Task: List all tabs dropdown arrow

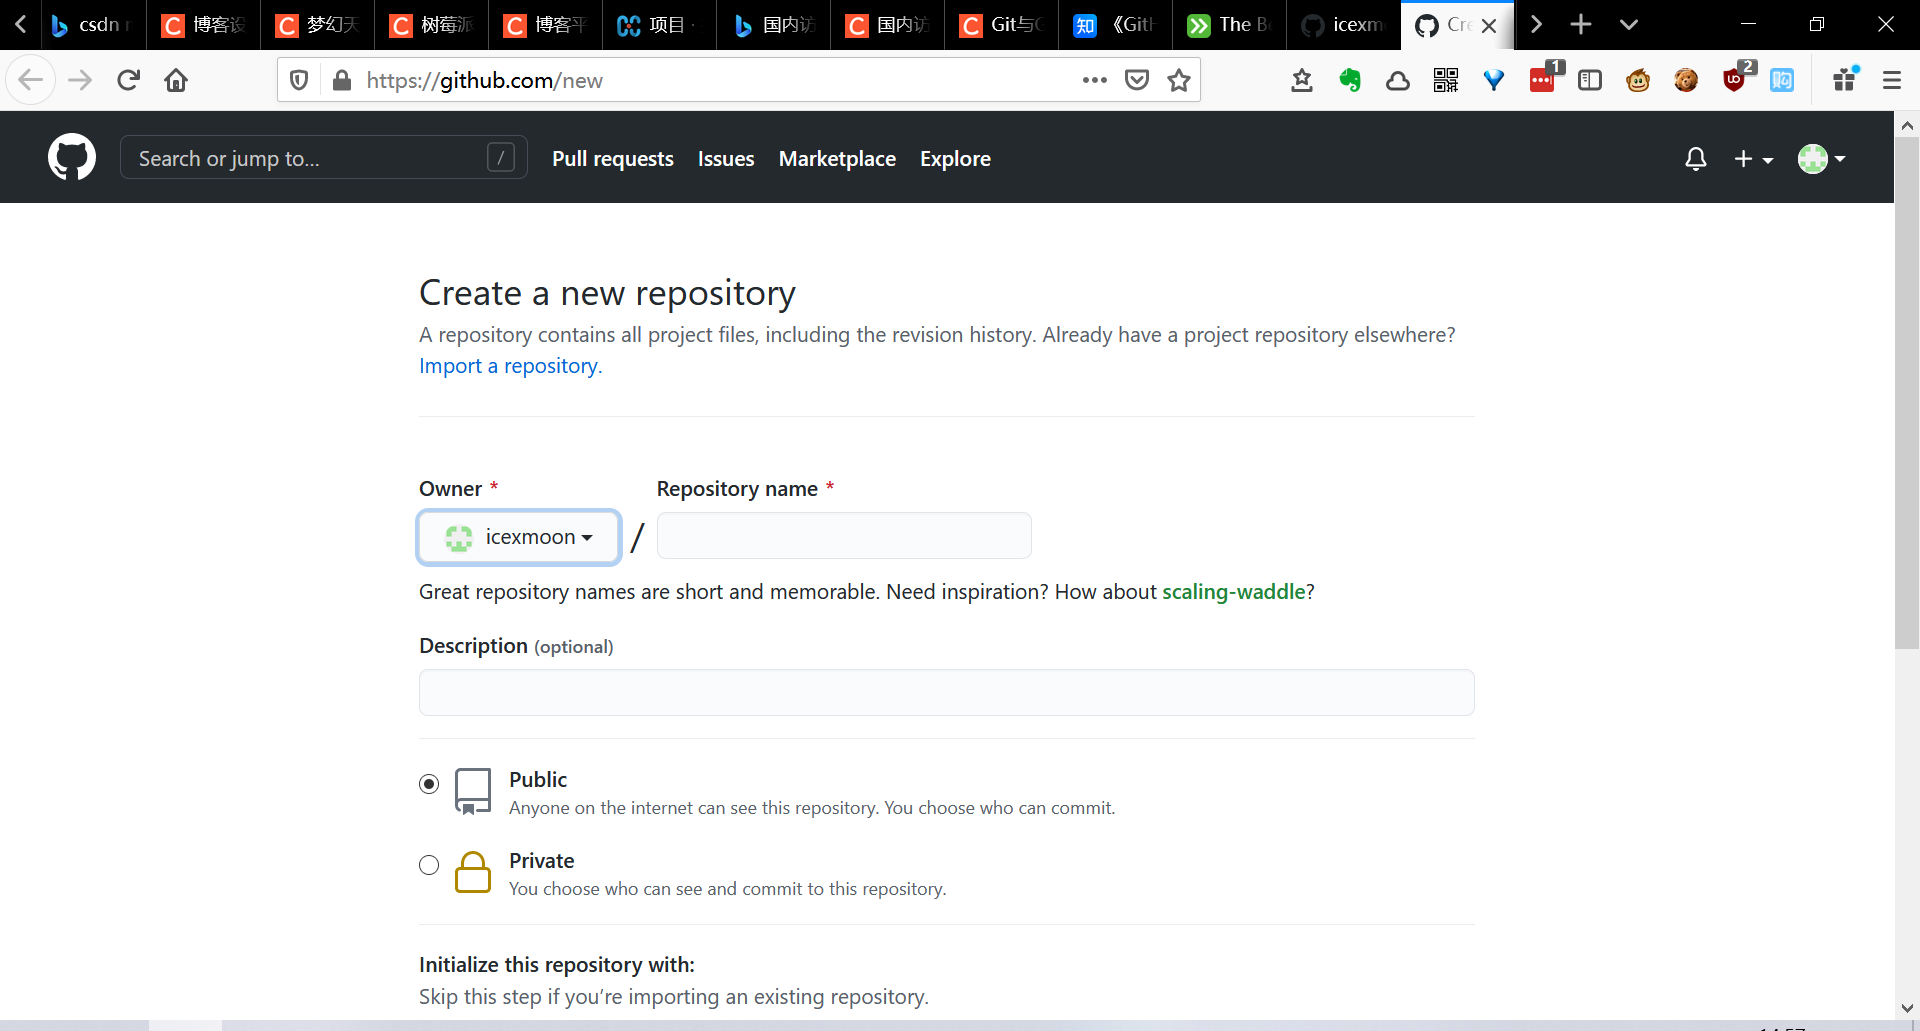Action: click(x=1629, y=24)
